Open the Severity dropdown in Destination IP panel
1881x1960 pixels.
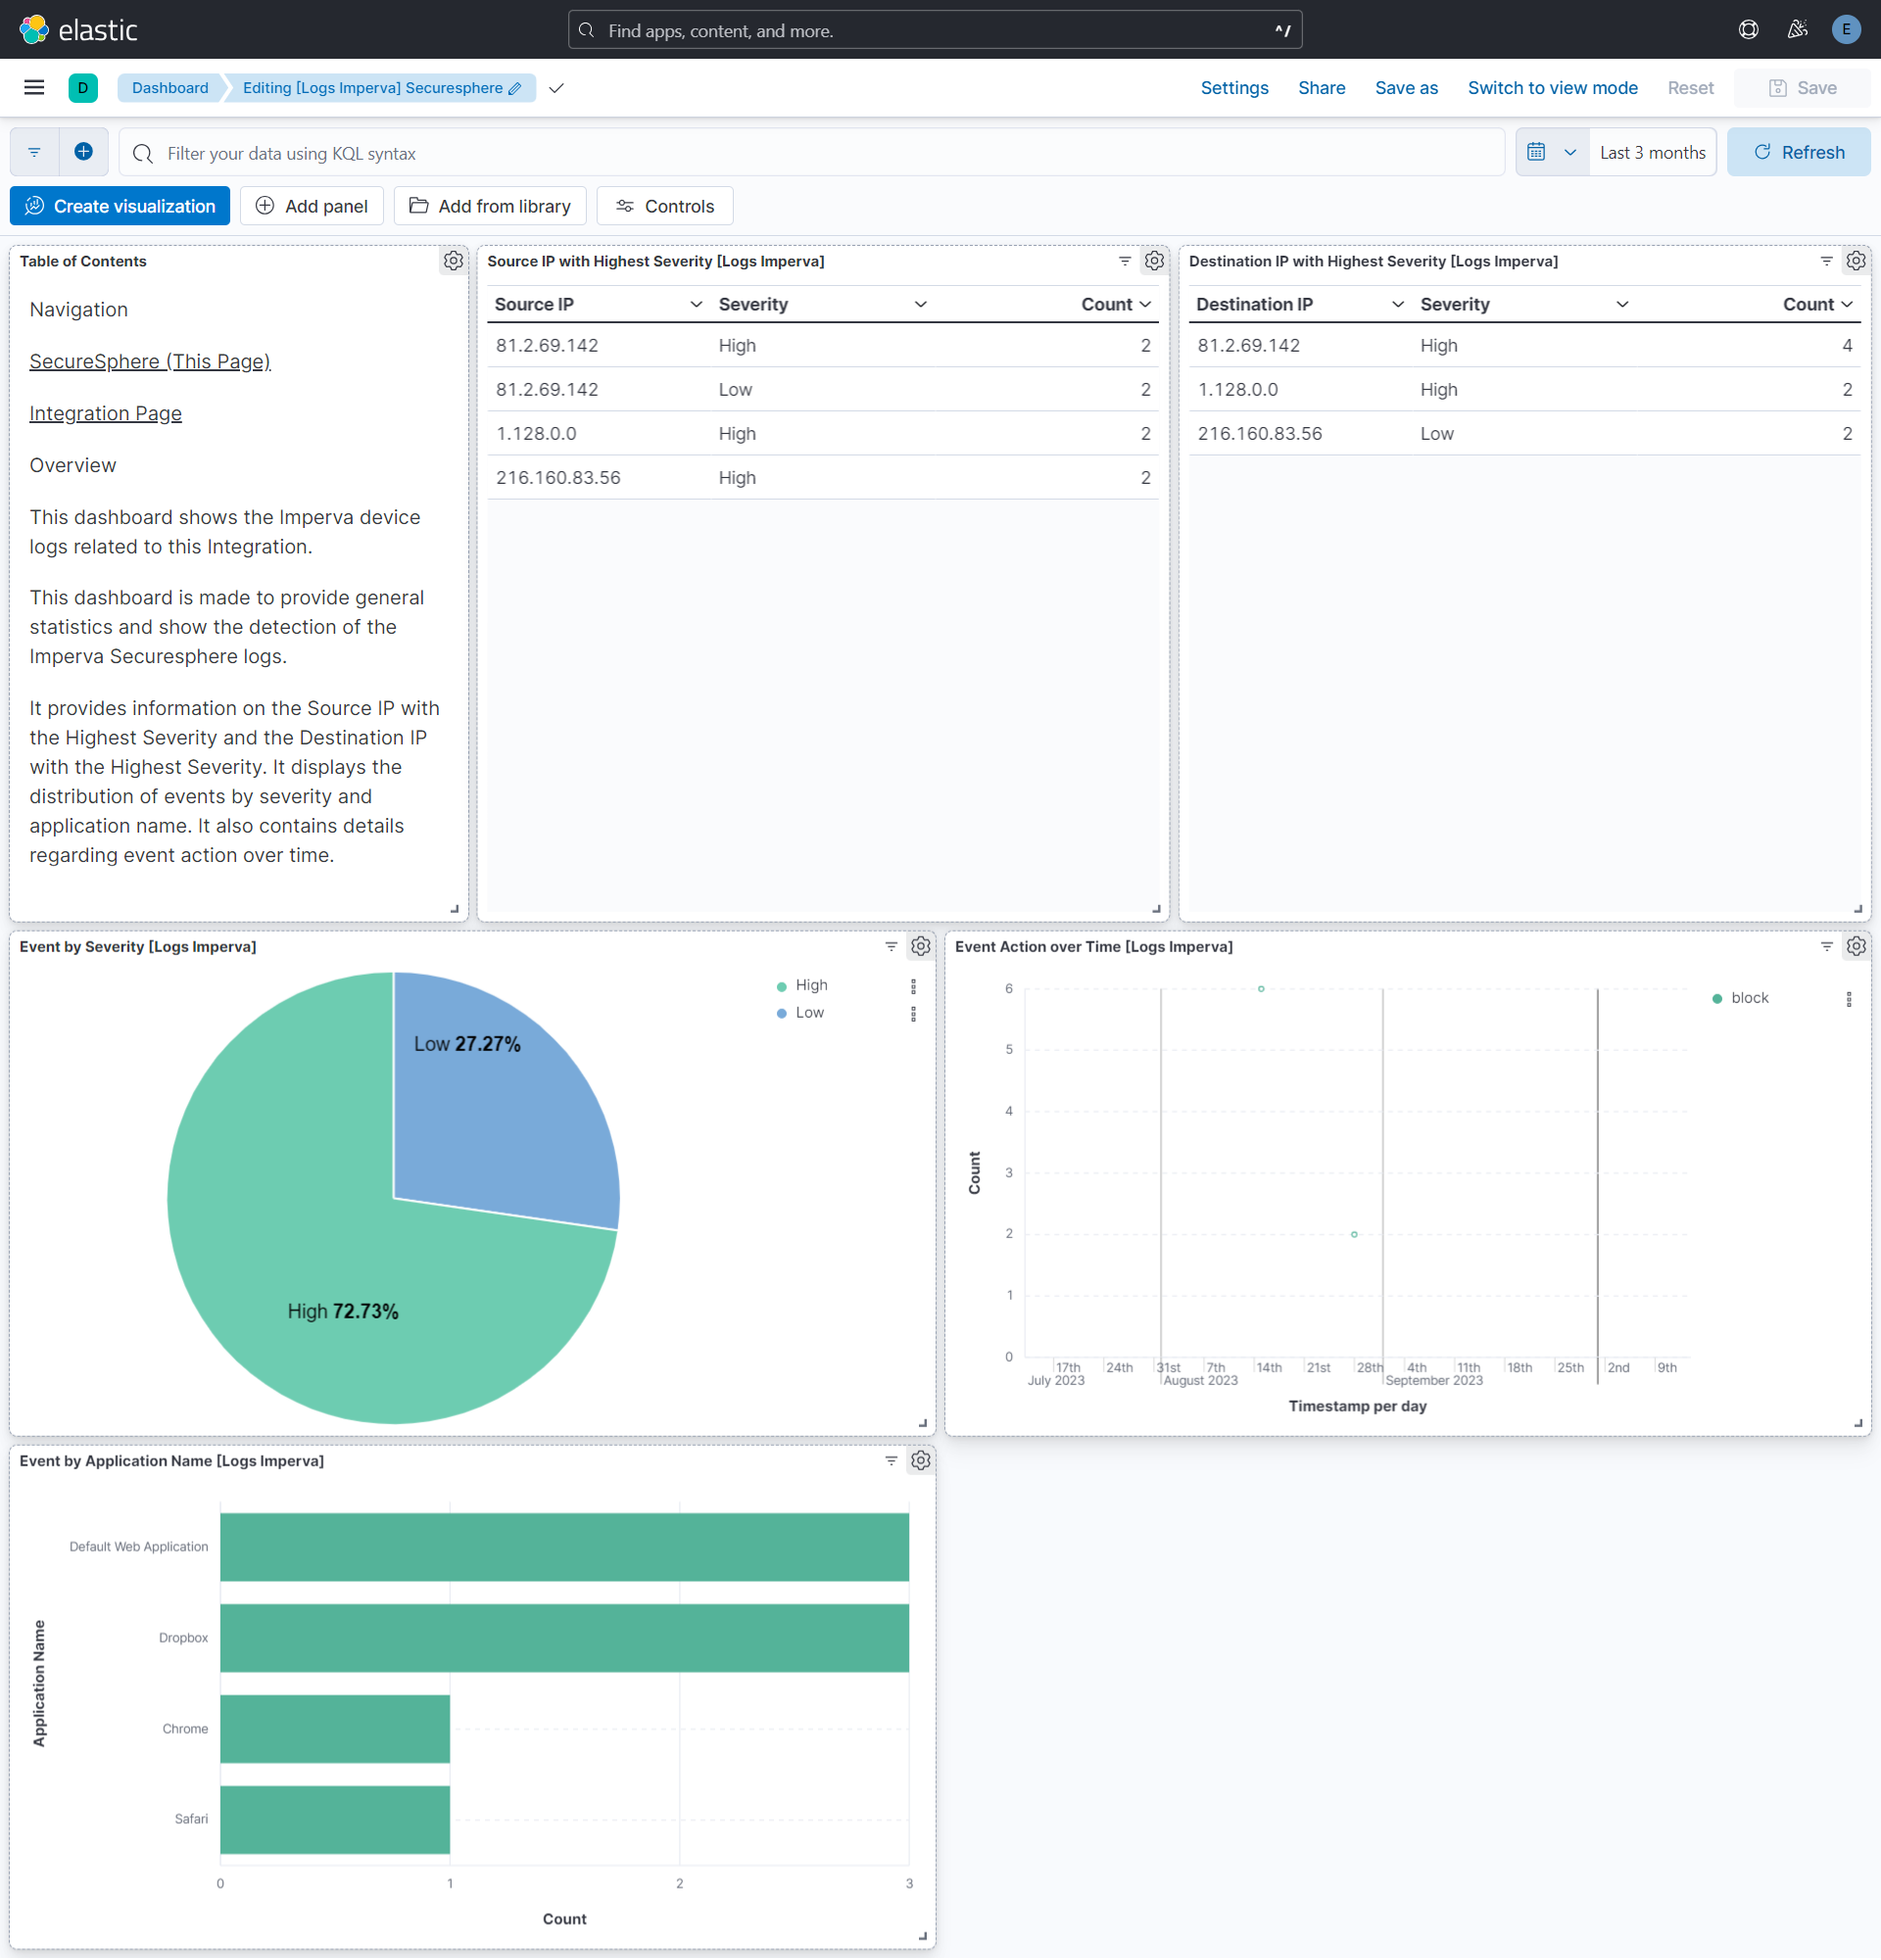tap(1621, 304)
